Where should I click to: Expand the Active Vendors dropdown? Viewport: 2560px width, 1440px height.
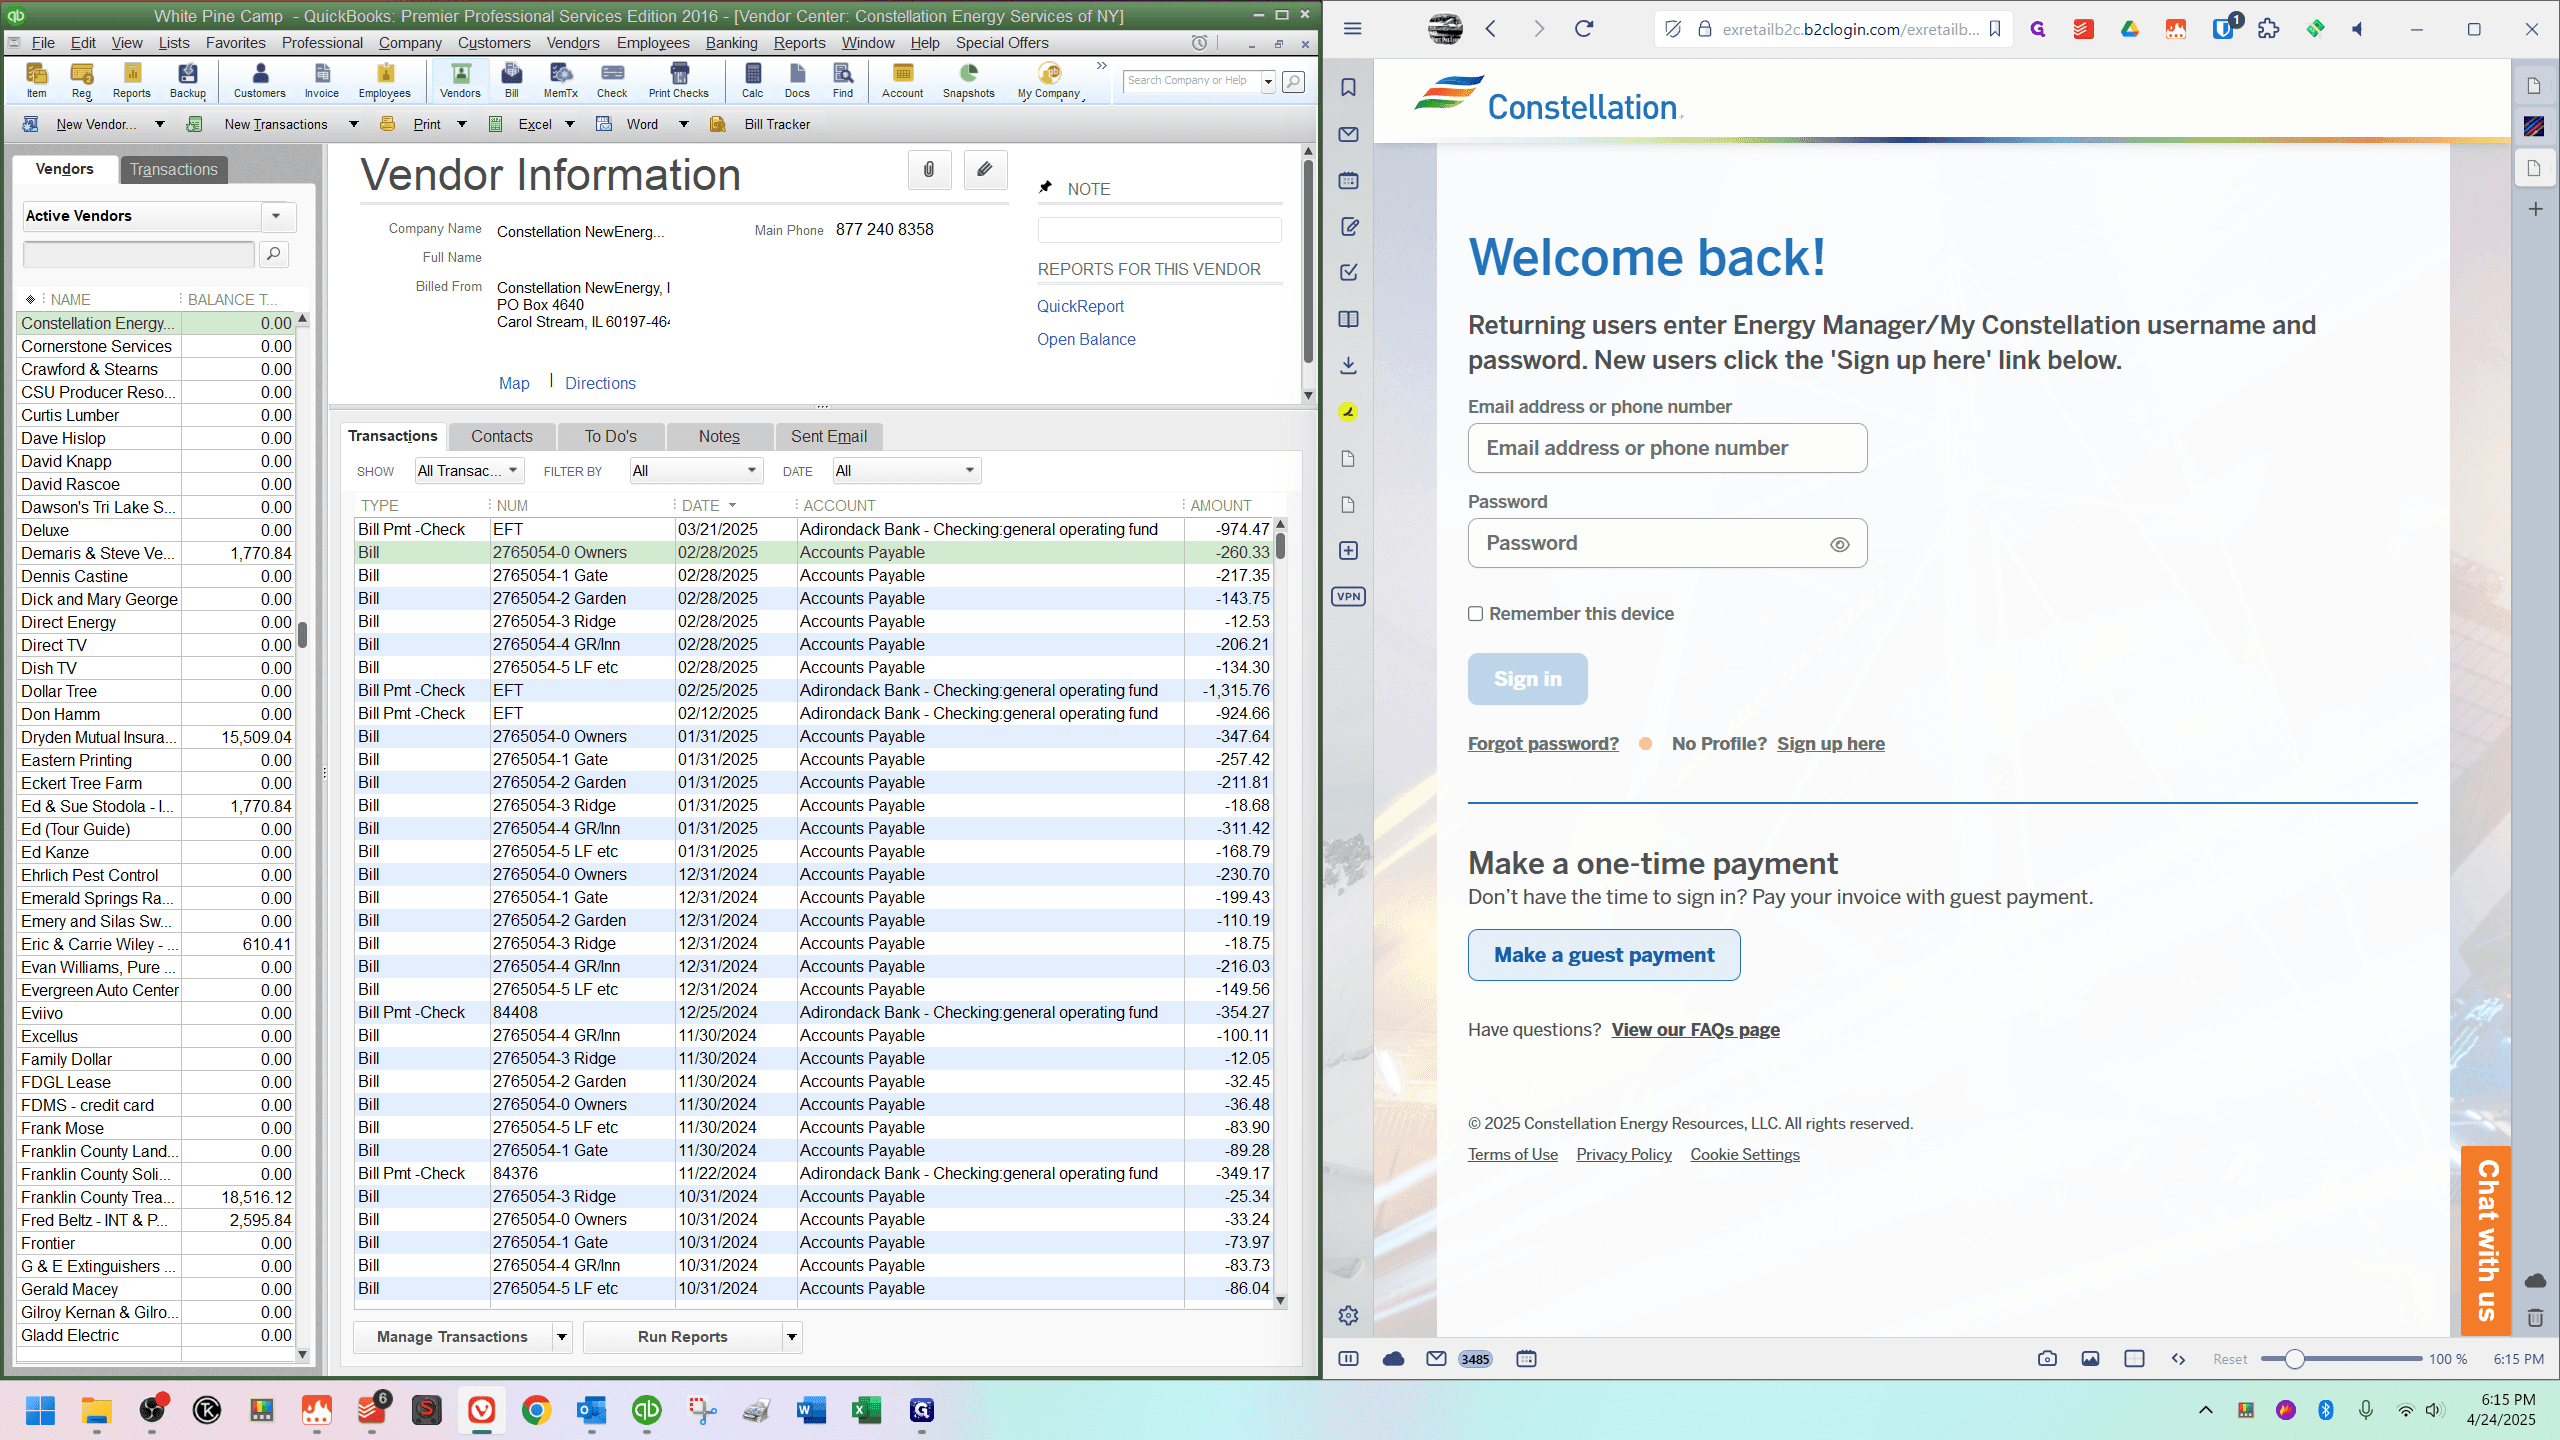coord(277,216)
